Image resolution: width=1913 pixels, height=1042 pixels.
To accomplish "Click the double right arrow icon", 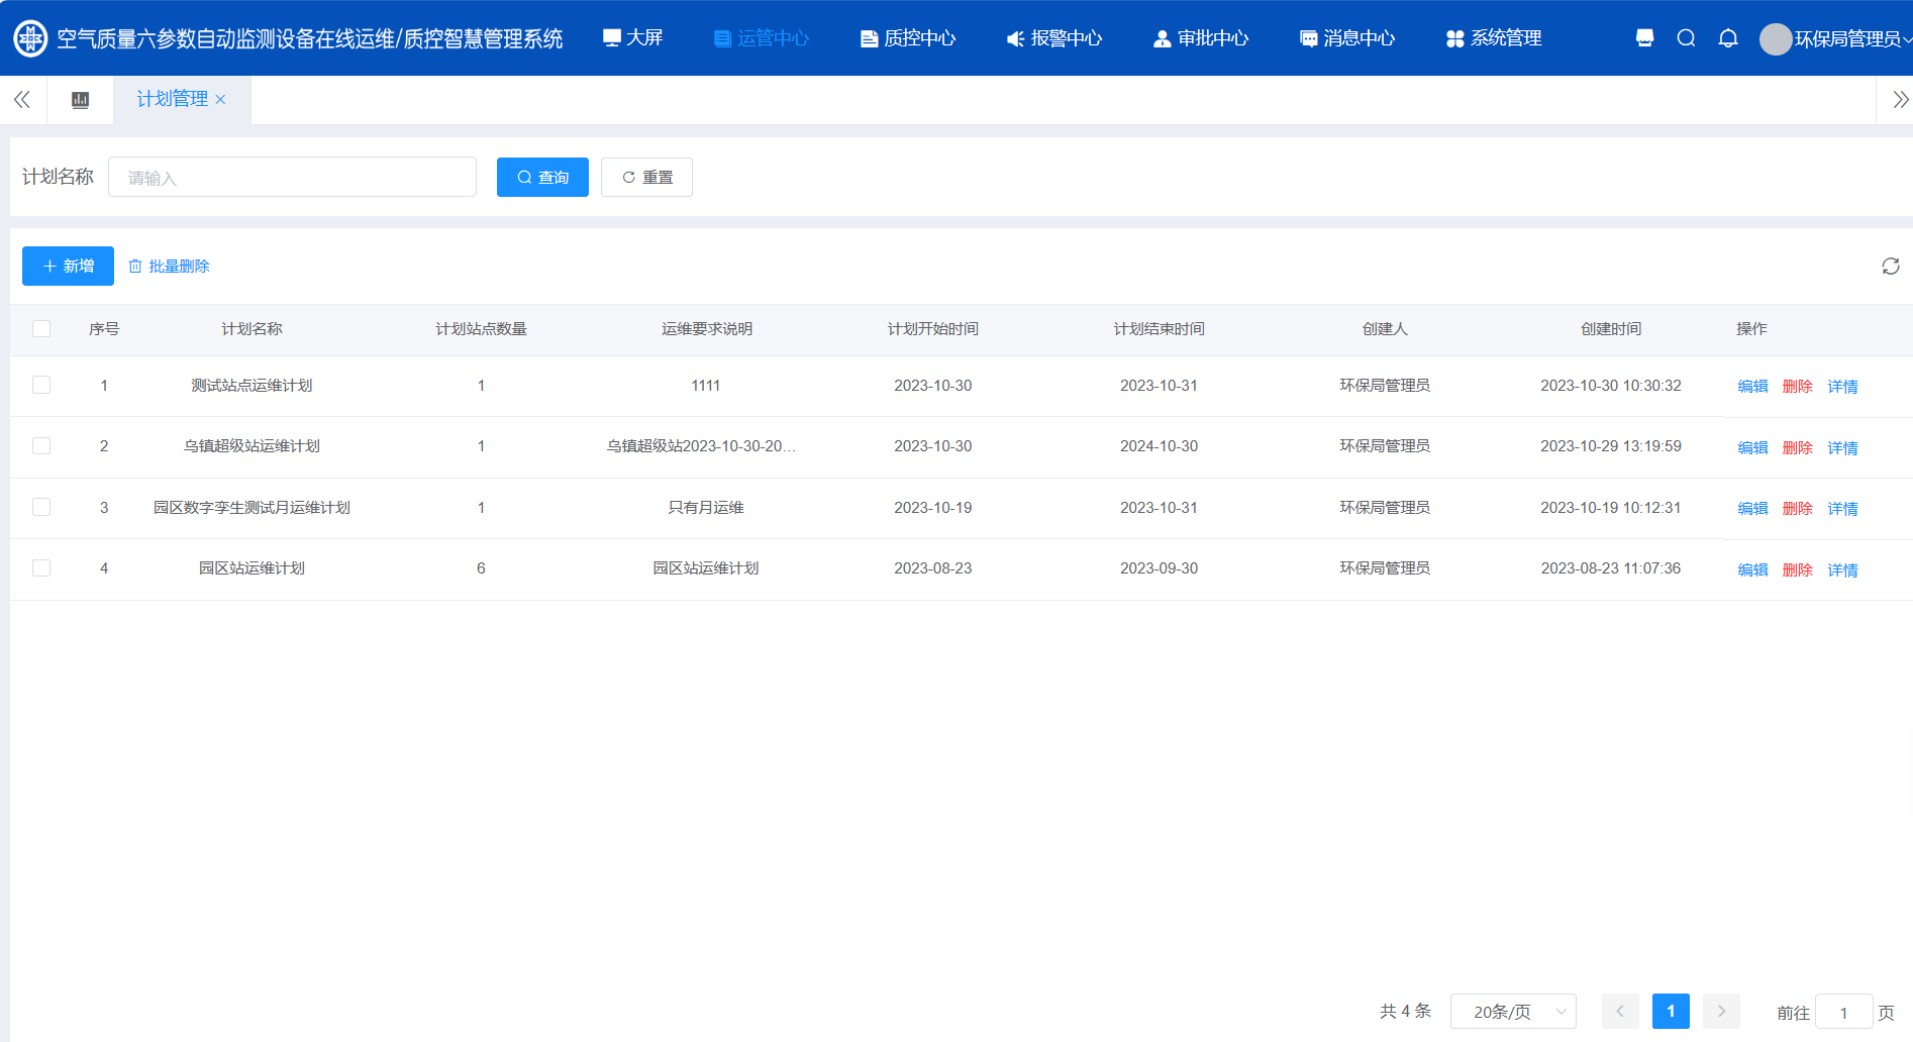I will [1900, 100].
